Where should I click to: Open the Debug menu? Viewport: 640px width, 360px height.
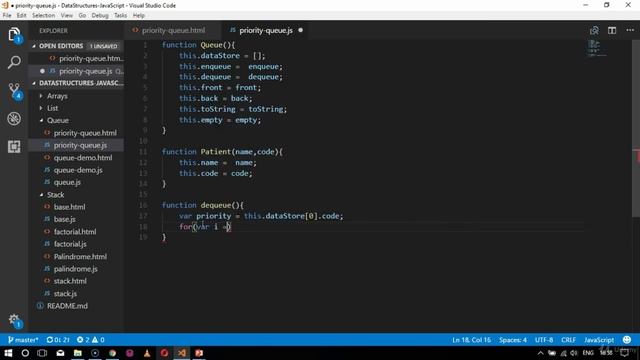tap(100, 16)
